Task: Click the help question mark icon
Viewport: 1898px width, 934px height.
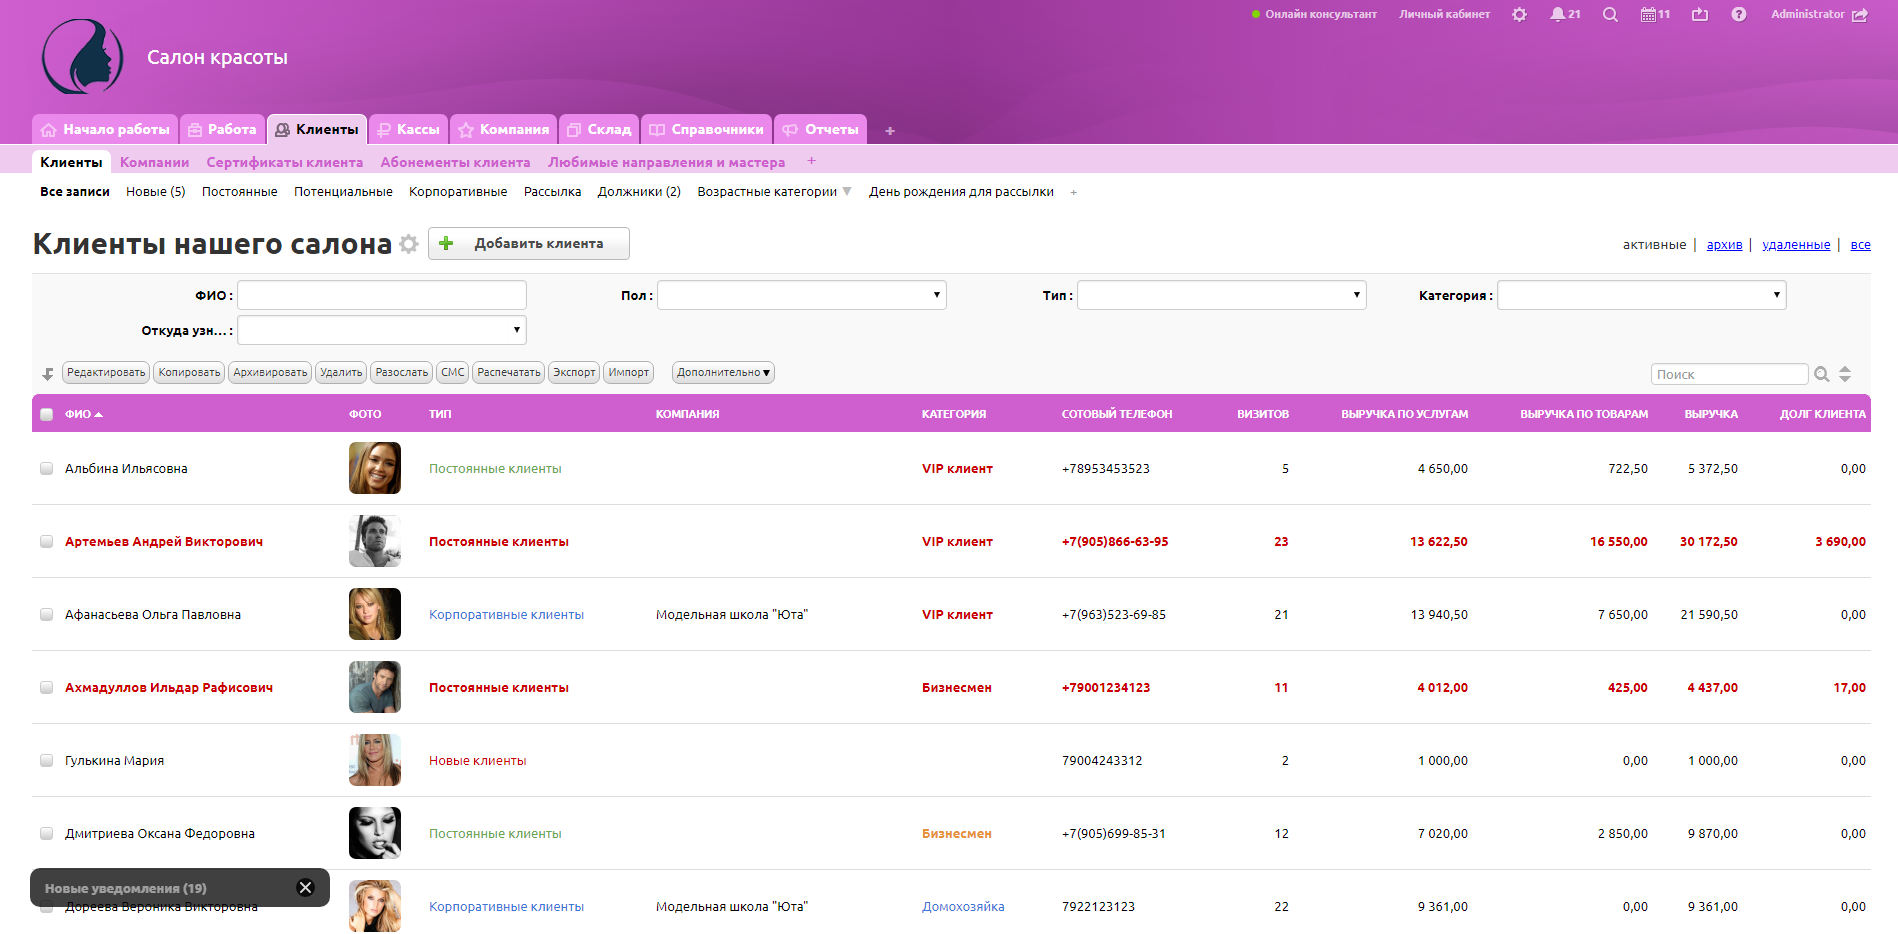Action: click(1739, 15)
